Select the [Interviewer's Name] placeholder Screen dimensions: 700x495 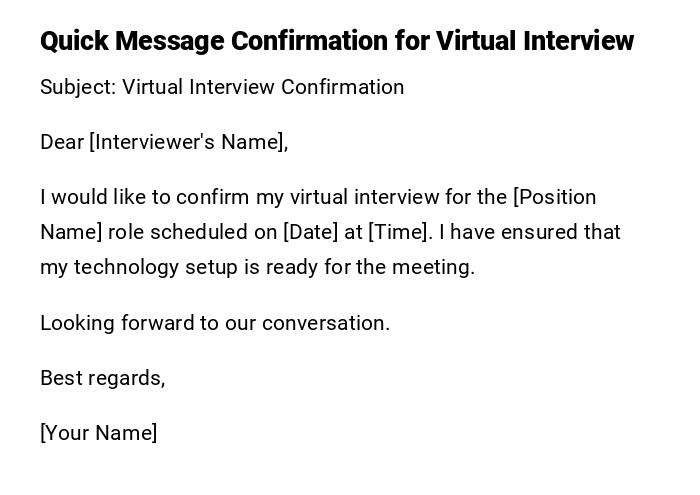(189, 142)
